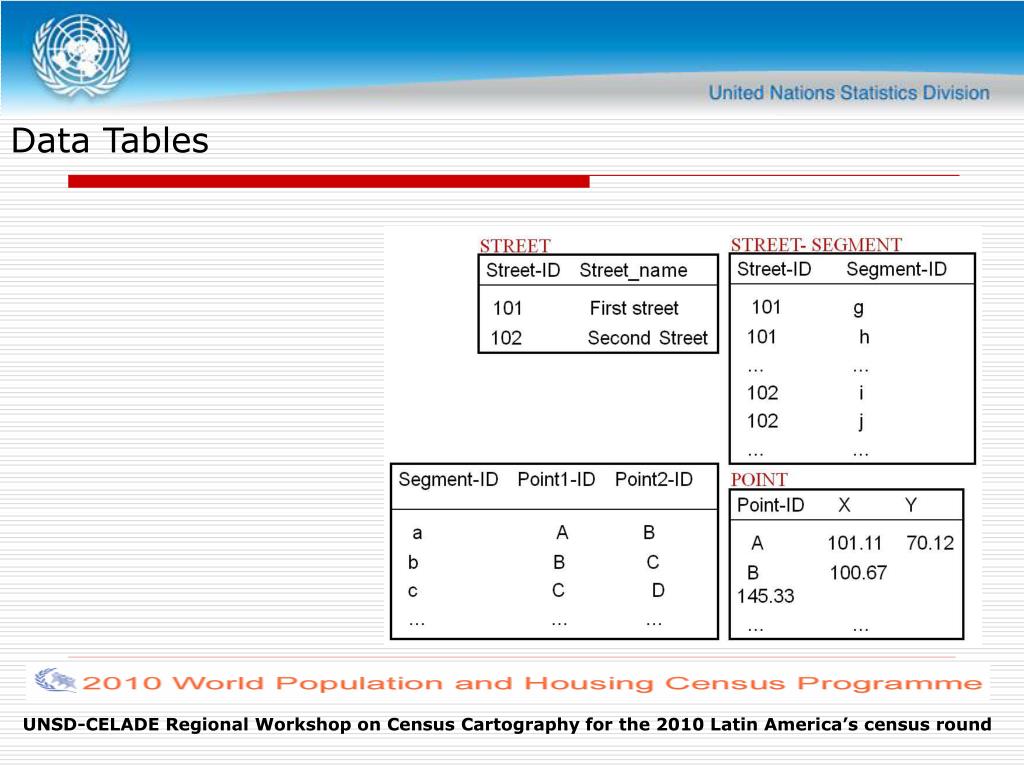Click segment value 'j'
Image resolution: width=1024 pixels, height=768 pixels.
tap(861, 422)
